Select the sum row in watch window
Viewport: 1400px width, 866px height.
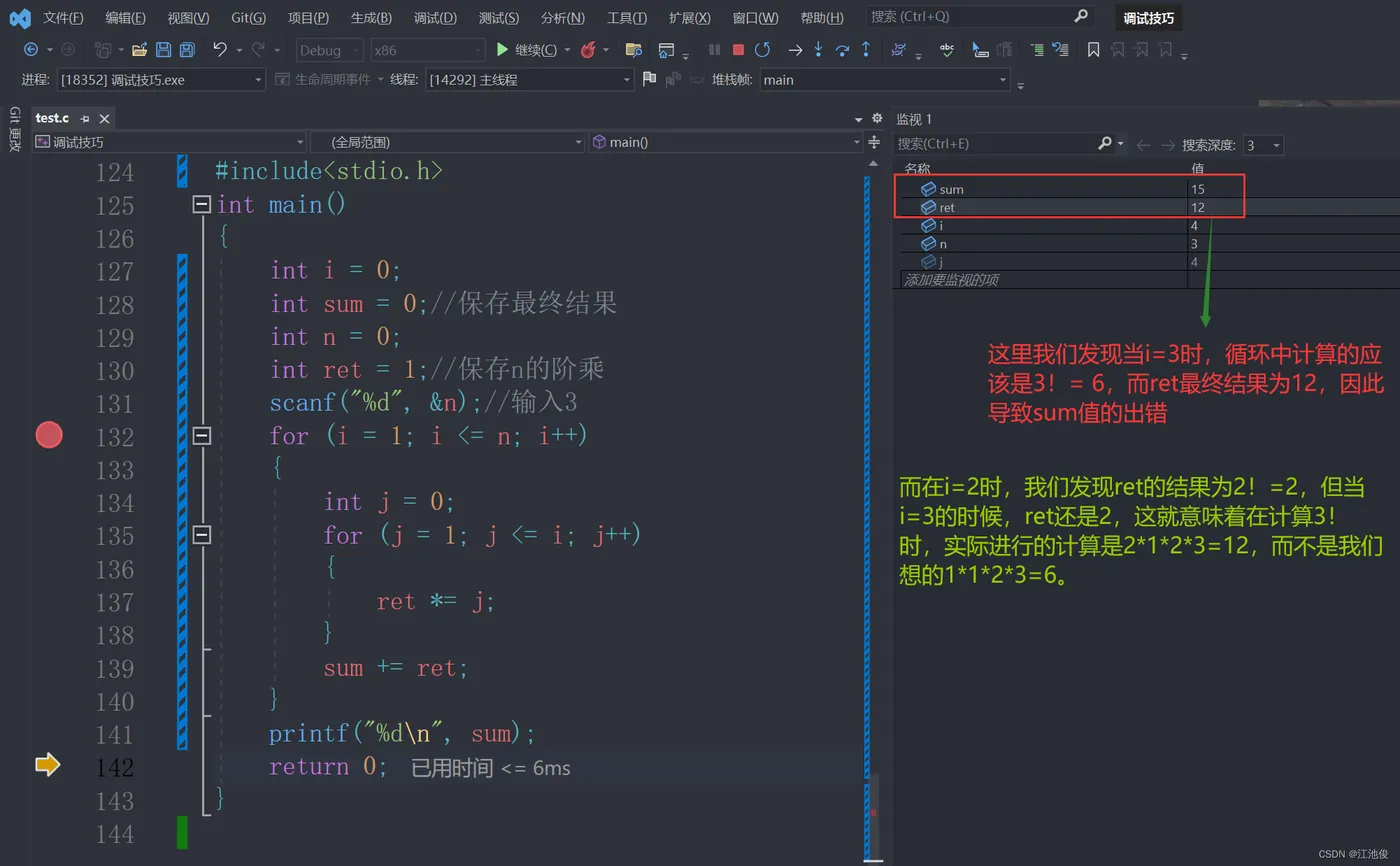(x=1148, y=189)
